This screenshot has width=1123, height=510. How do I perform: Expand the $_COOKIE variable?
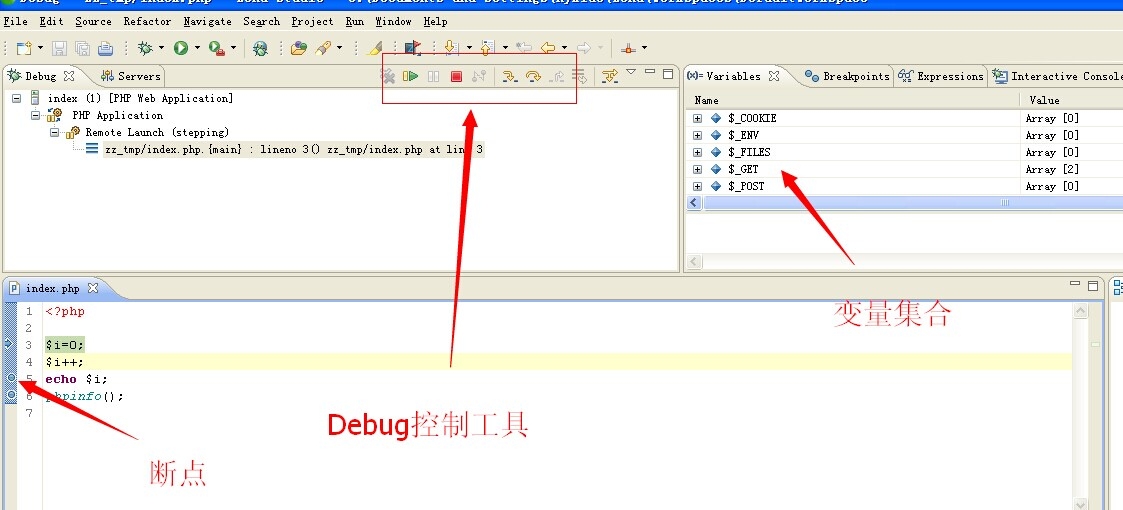(x=698, y=118)
